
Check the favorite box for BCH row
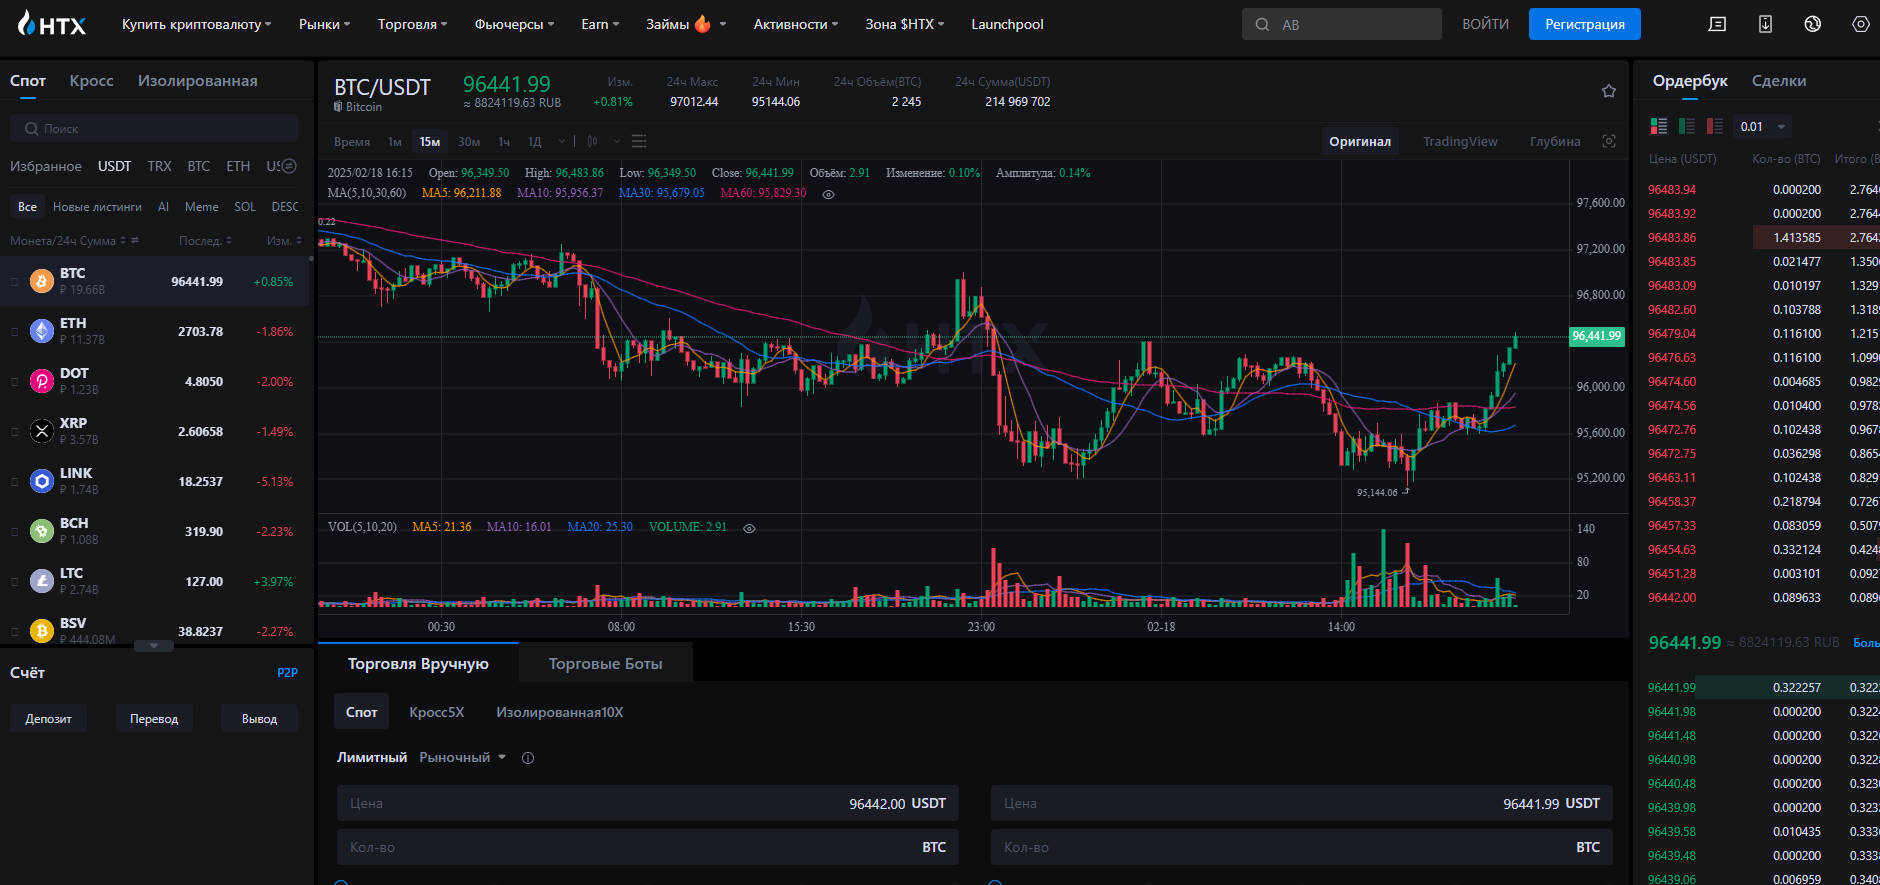pyautogui.click(x=14, y=532)
